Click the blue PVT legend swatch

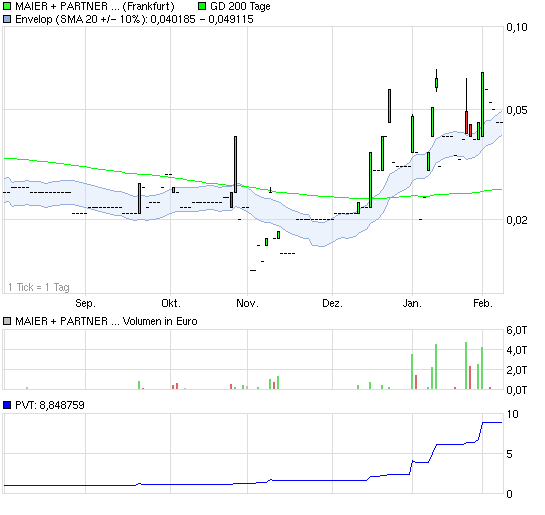tap(7, 405)
